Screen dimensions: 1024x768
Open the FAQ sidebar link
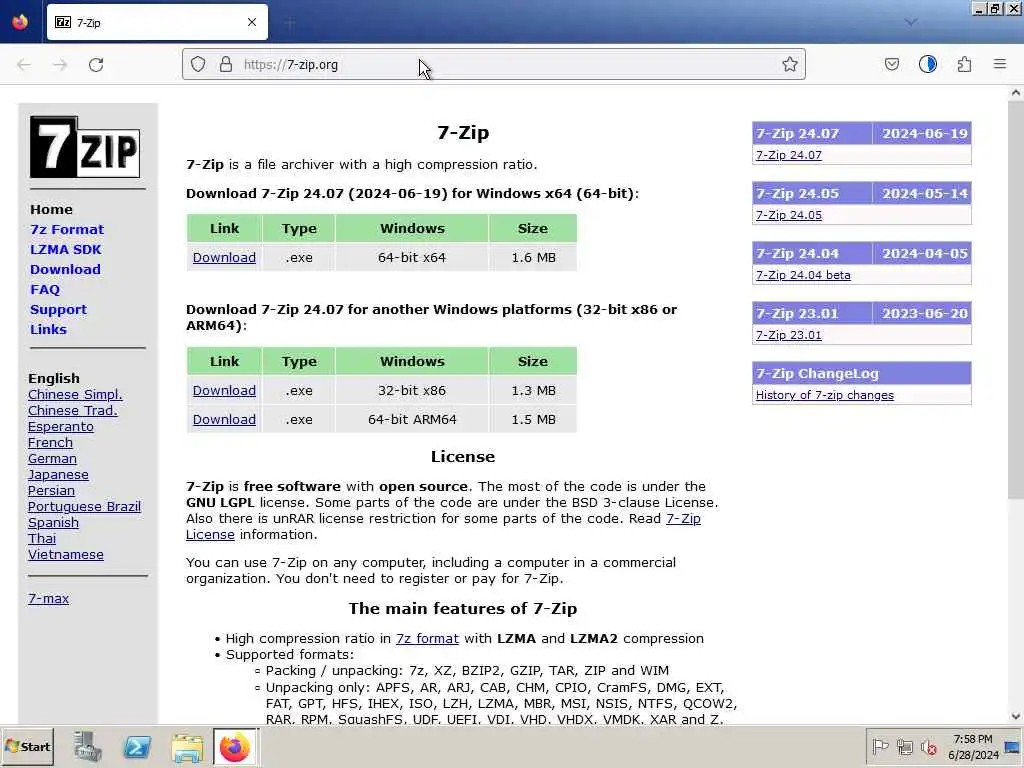click(44, 289)
